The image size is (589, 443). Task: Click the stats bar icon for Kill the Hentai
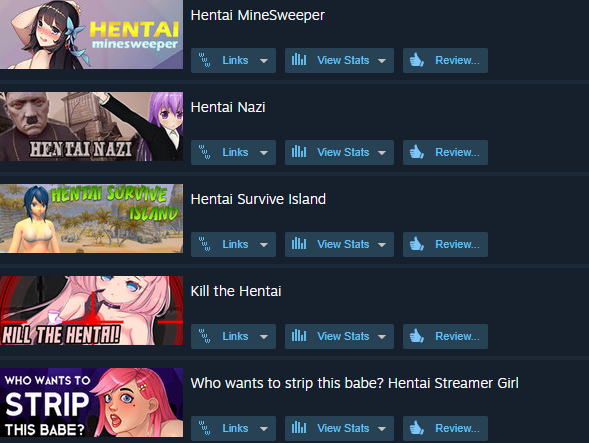click(299, 336)
